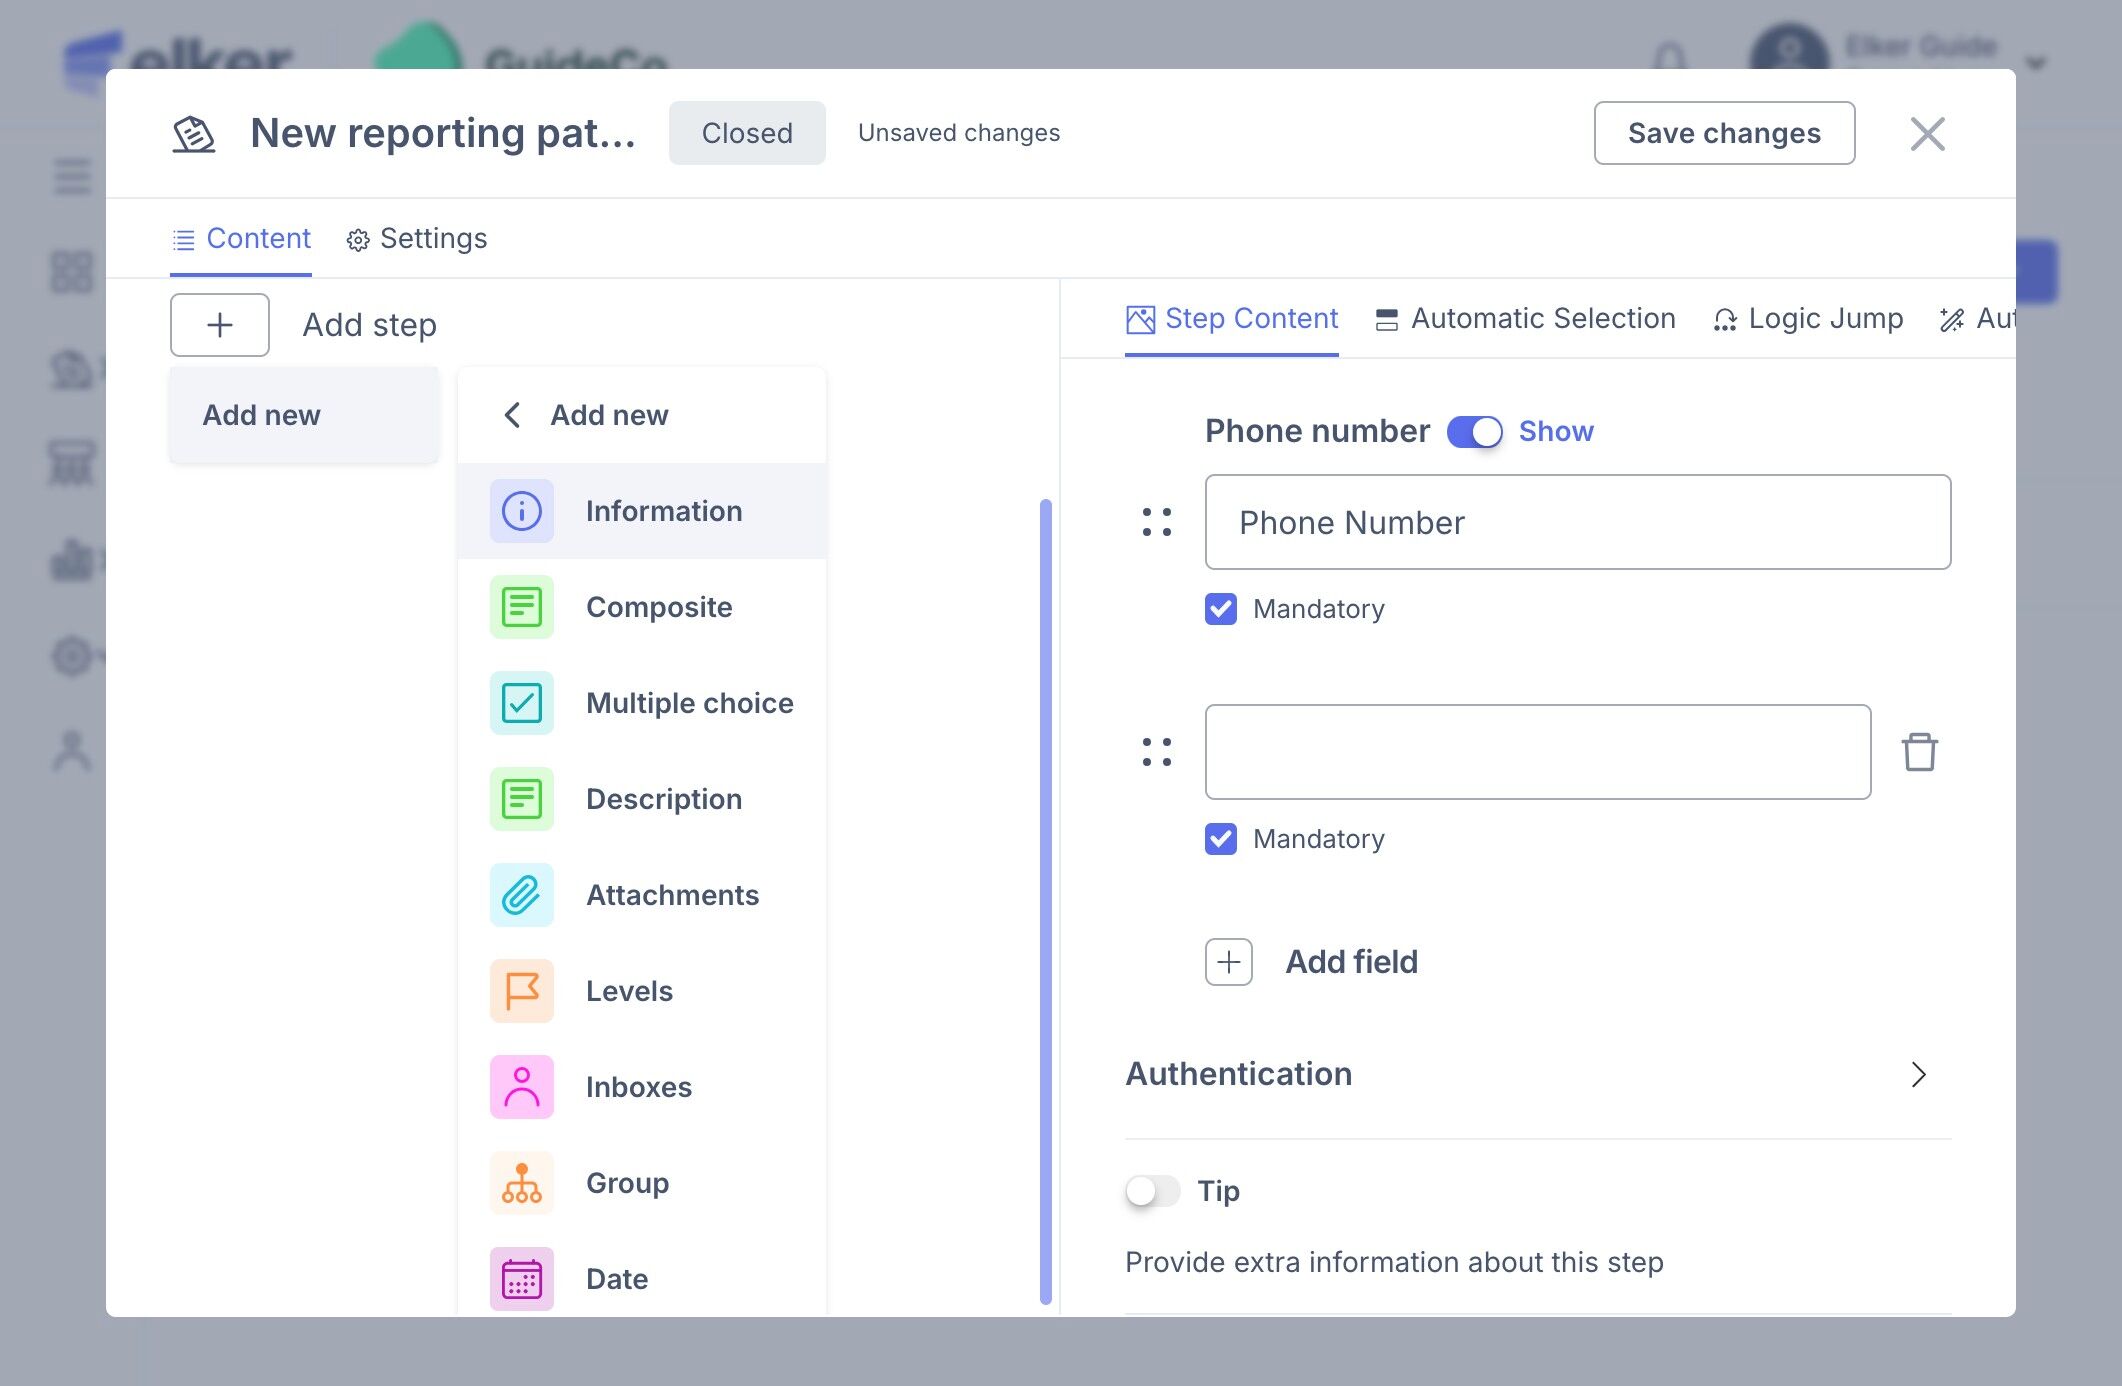Expand the Authentication section
The width and height of the screenshot is (2122, 1386).
pyautogui.click(x=1917, y=1074)
